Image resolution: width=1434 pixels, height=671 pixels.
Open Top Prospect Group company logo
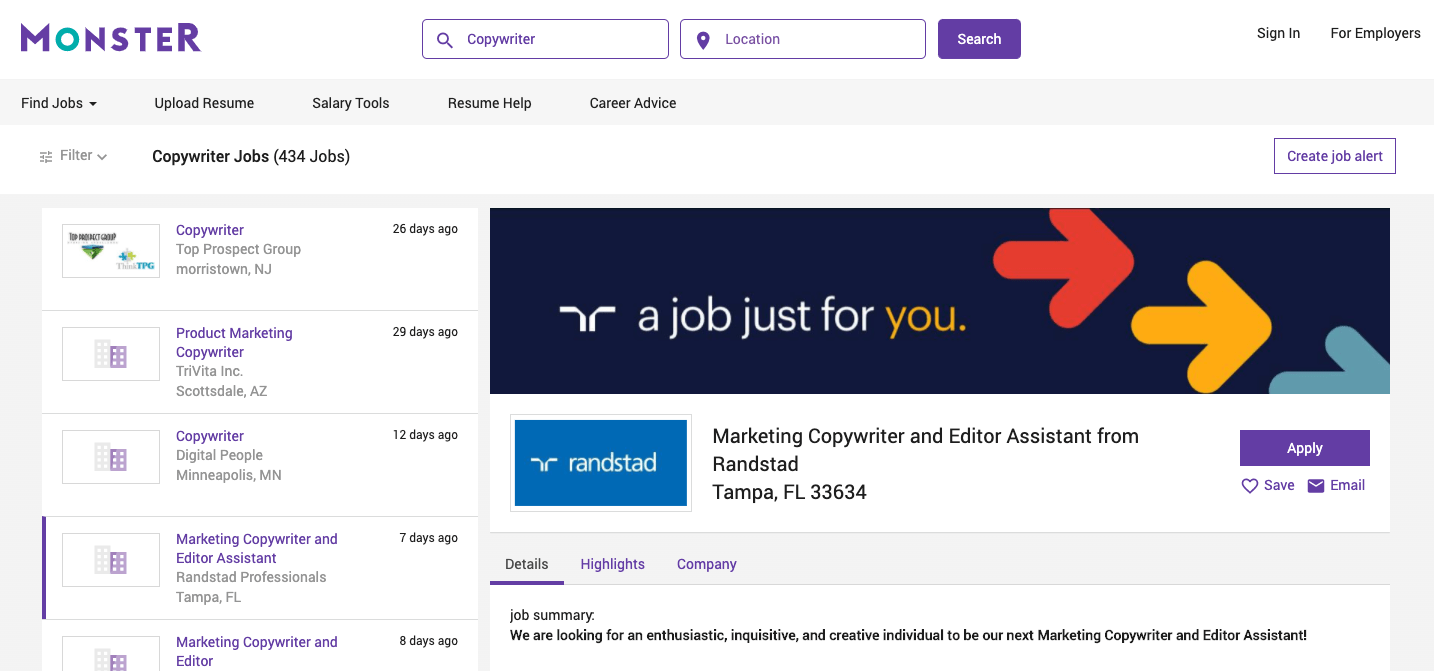pos(111,251)
